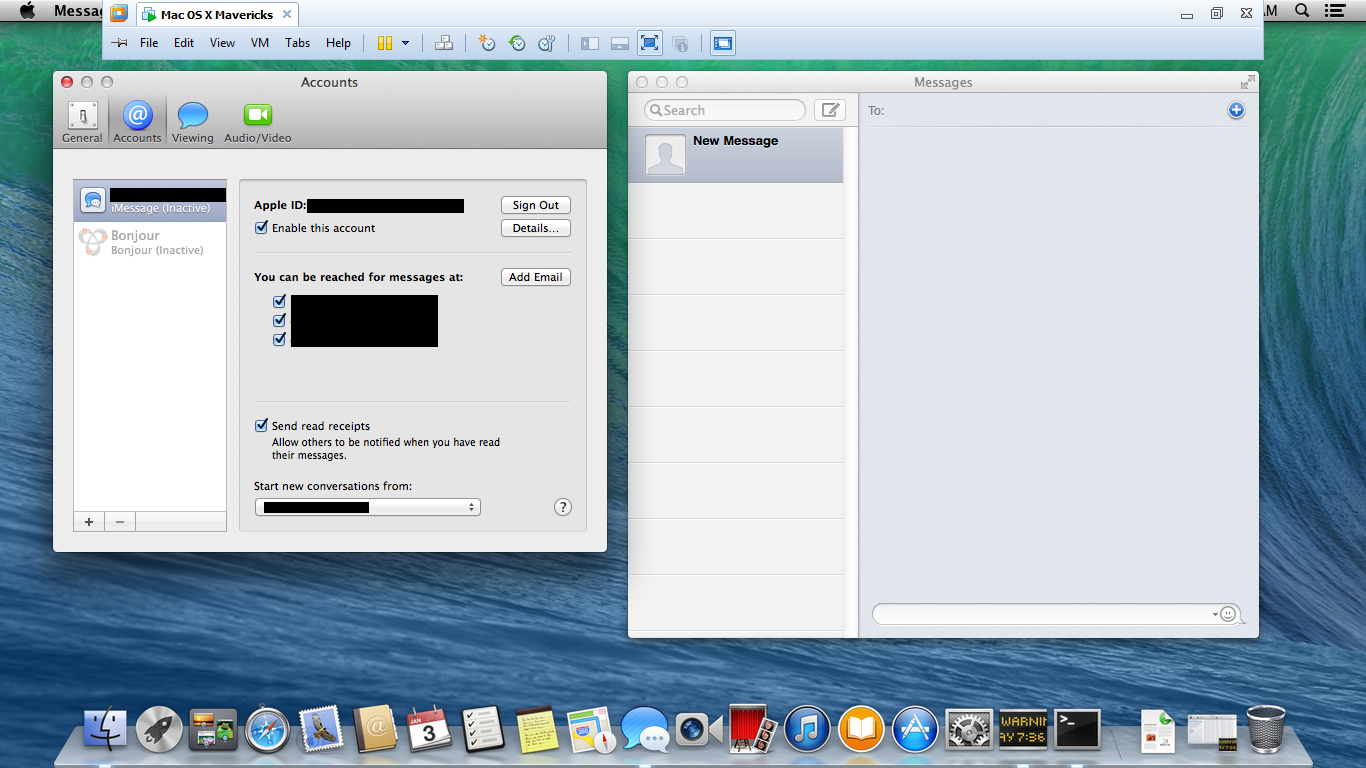This screenshot has width=1366, height=768.
Task: Remove the account with the minus button
Action: coord(120,522)
